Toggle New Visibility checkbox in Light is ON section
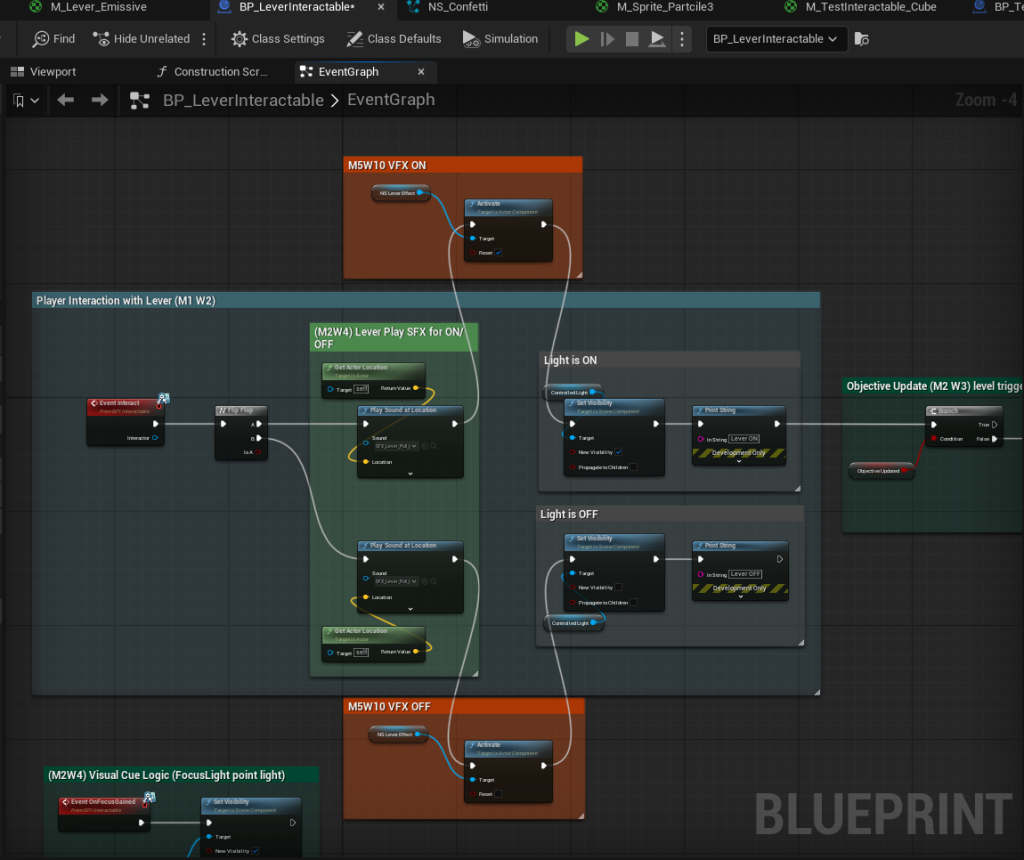This screenshot has width=1024, height=860. 617,452
